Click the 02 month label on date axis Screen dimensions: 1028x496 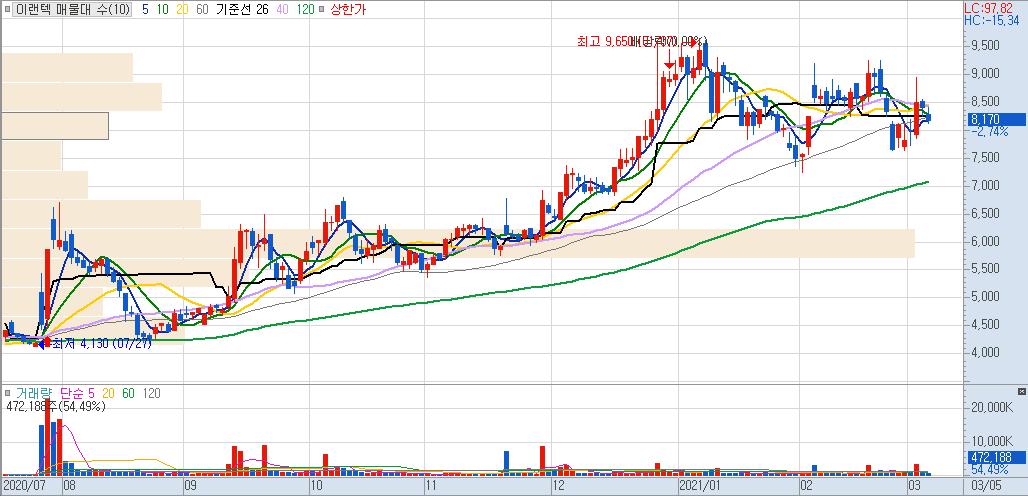pyautogui.click(x=806, y=487)
